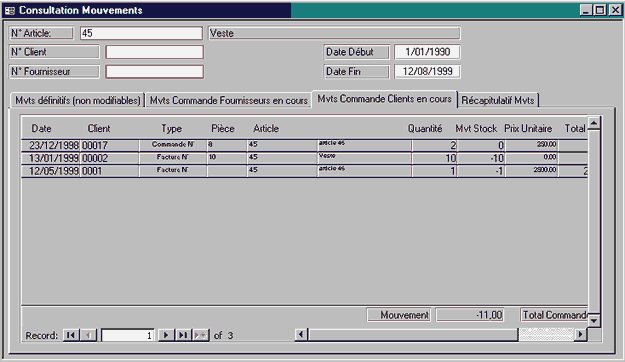Click the Date Fin label
Screen dimensions: 625x362
tap(356, 71)
